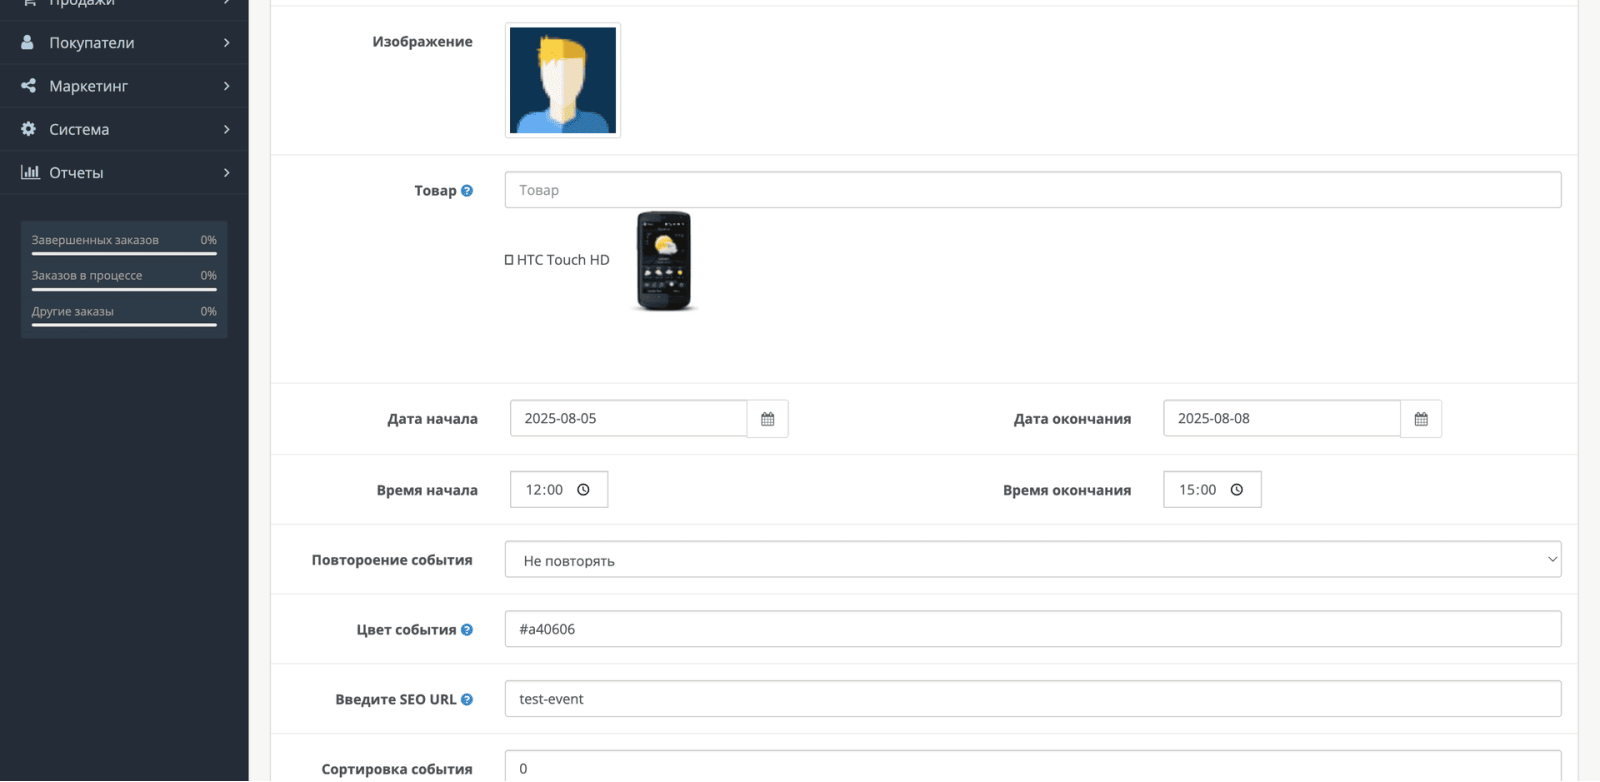The height and width of the screenshot is (782, 1600).
Task: Open the Маркетинг sidebar menu
Action: coord(124,86)
